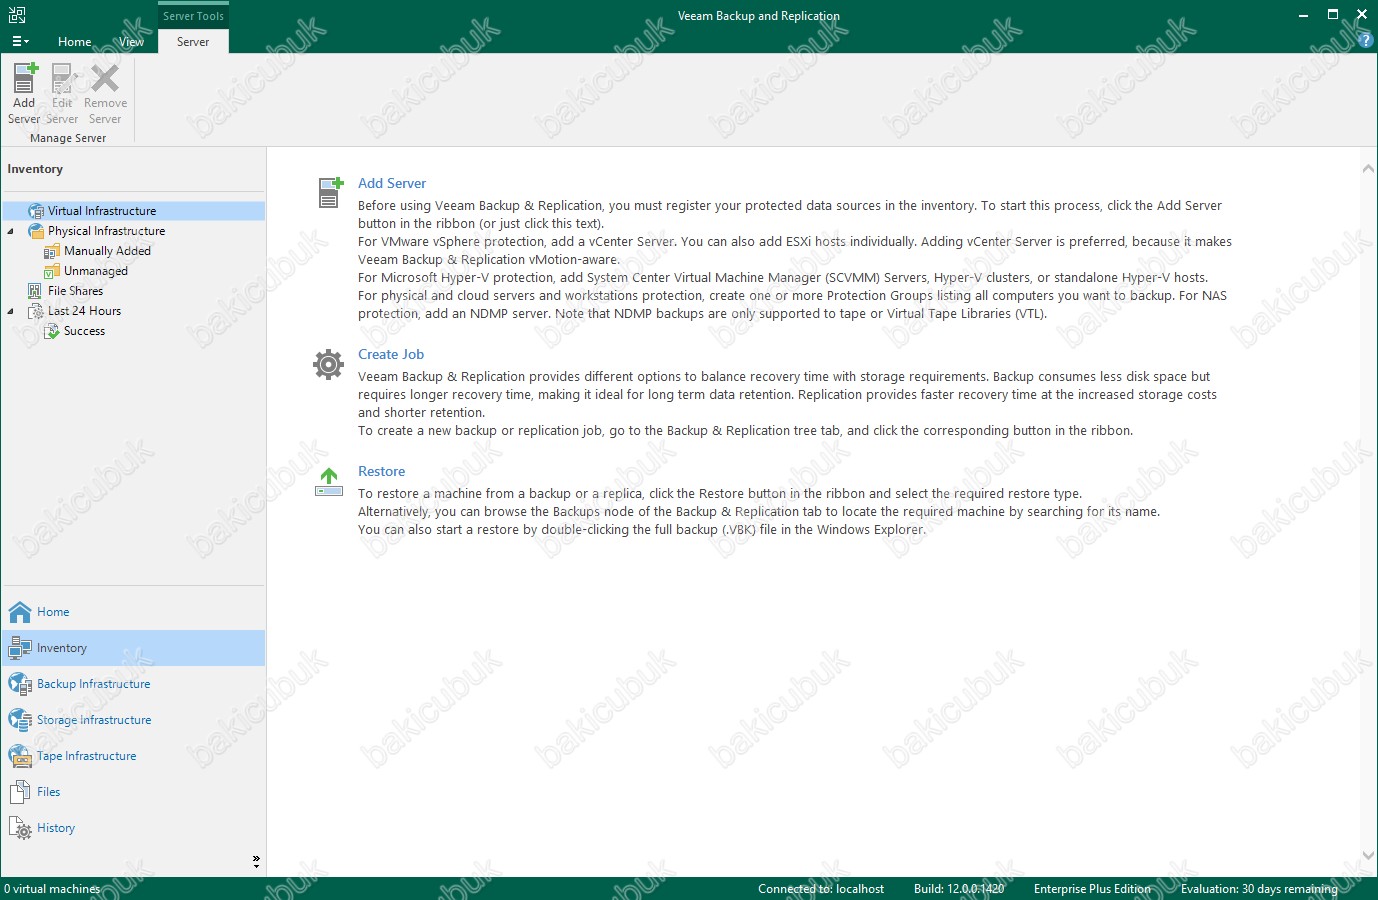Image resolution: width=1378 pixels, height=900 pixels.
Task: Click the Inventory navigation icon
Action: 20,648
